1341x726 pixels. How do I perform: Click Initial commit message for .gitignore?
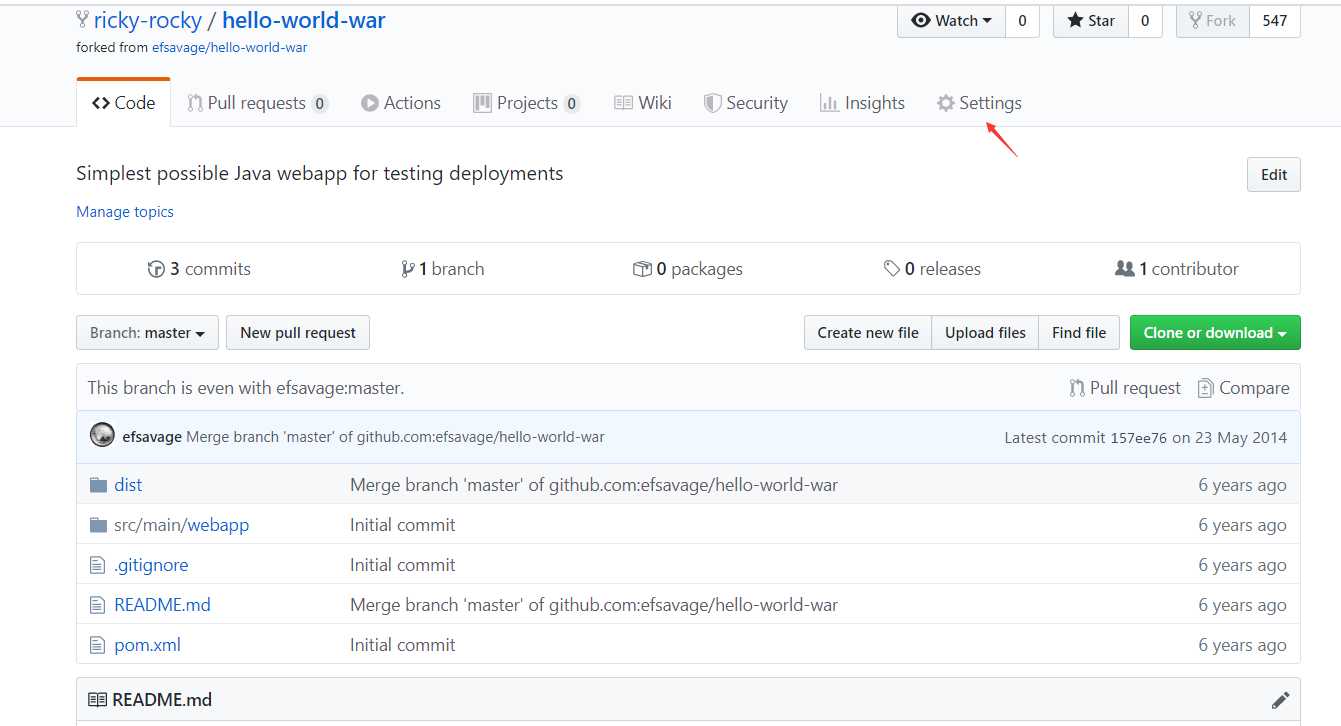pyautogui.click(x=402, y=565)
